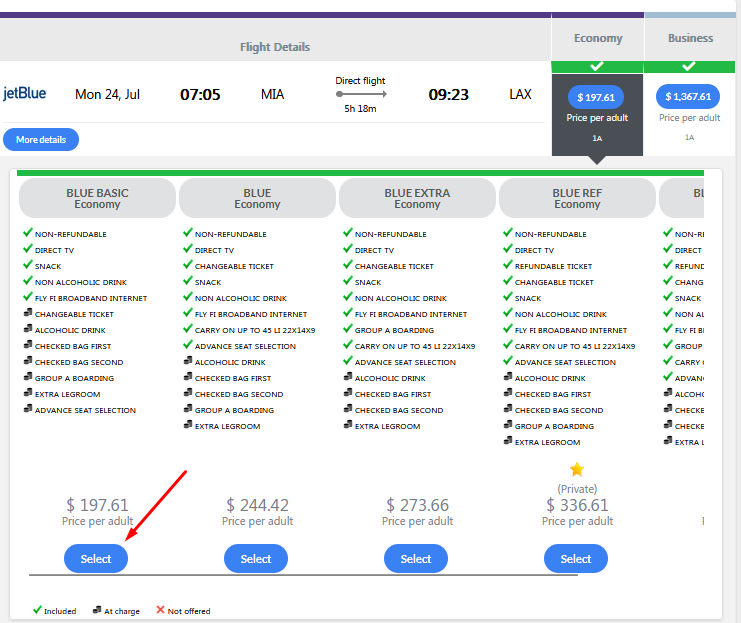Open More details for the flight
This screenshot has height=623, width=741.
coord(41,139)
